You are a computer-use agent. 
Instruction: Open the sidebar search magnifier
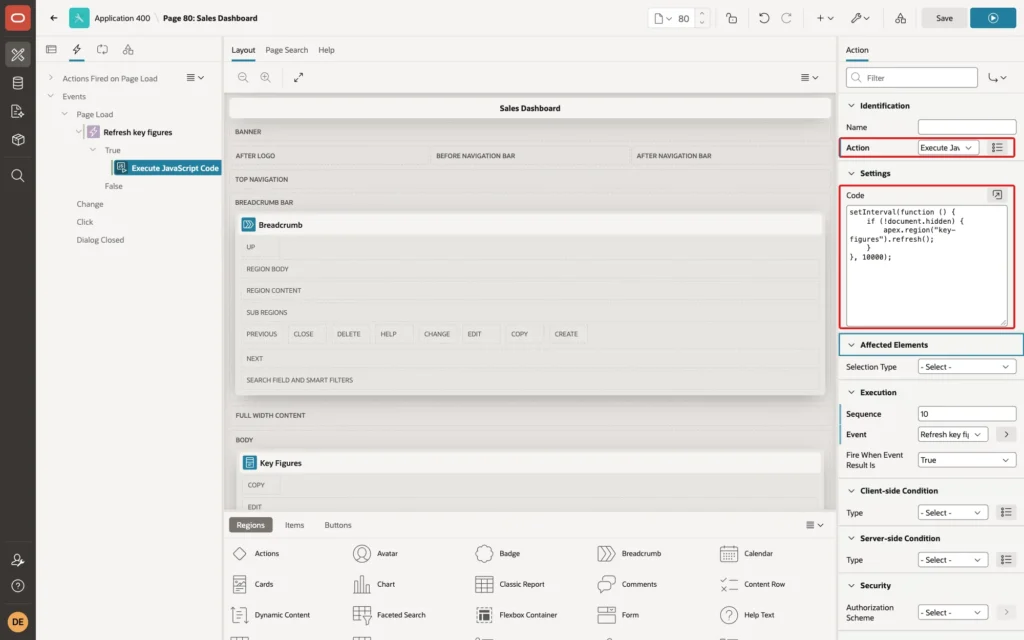coord(18,175)
